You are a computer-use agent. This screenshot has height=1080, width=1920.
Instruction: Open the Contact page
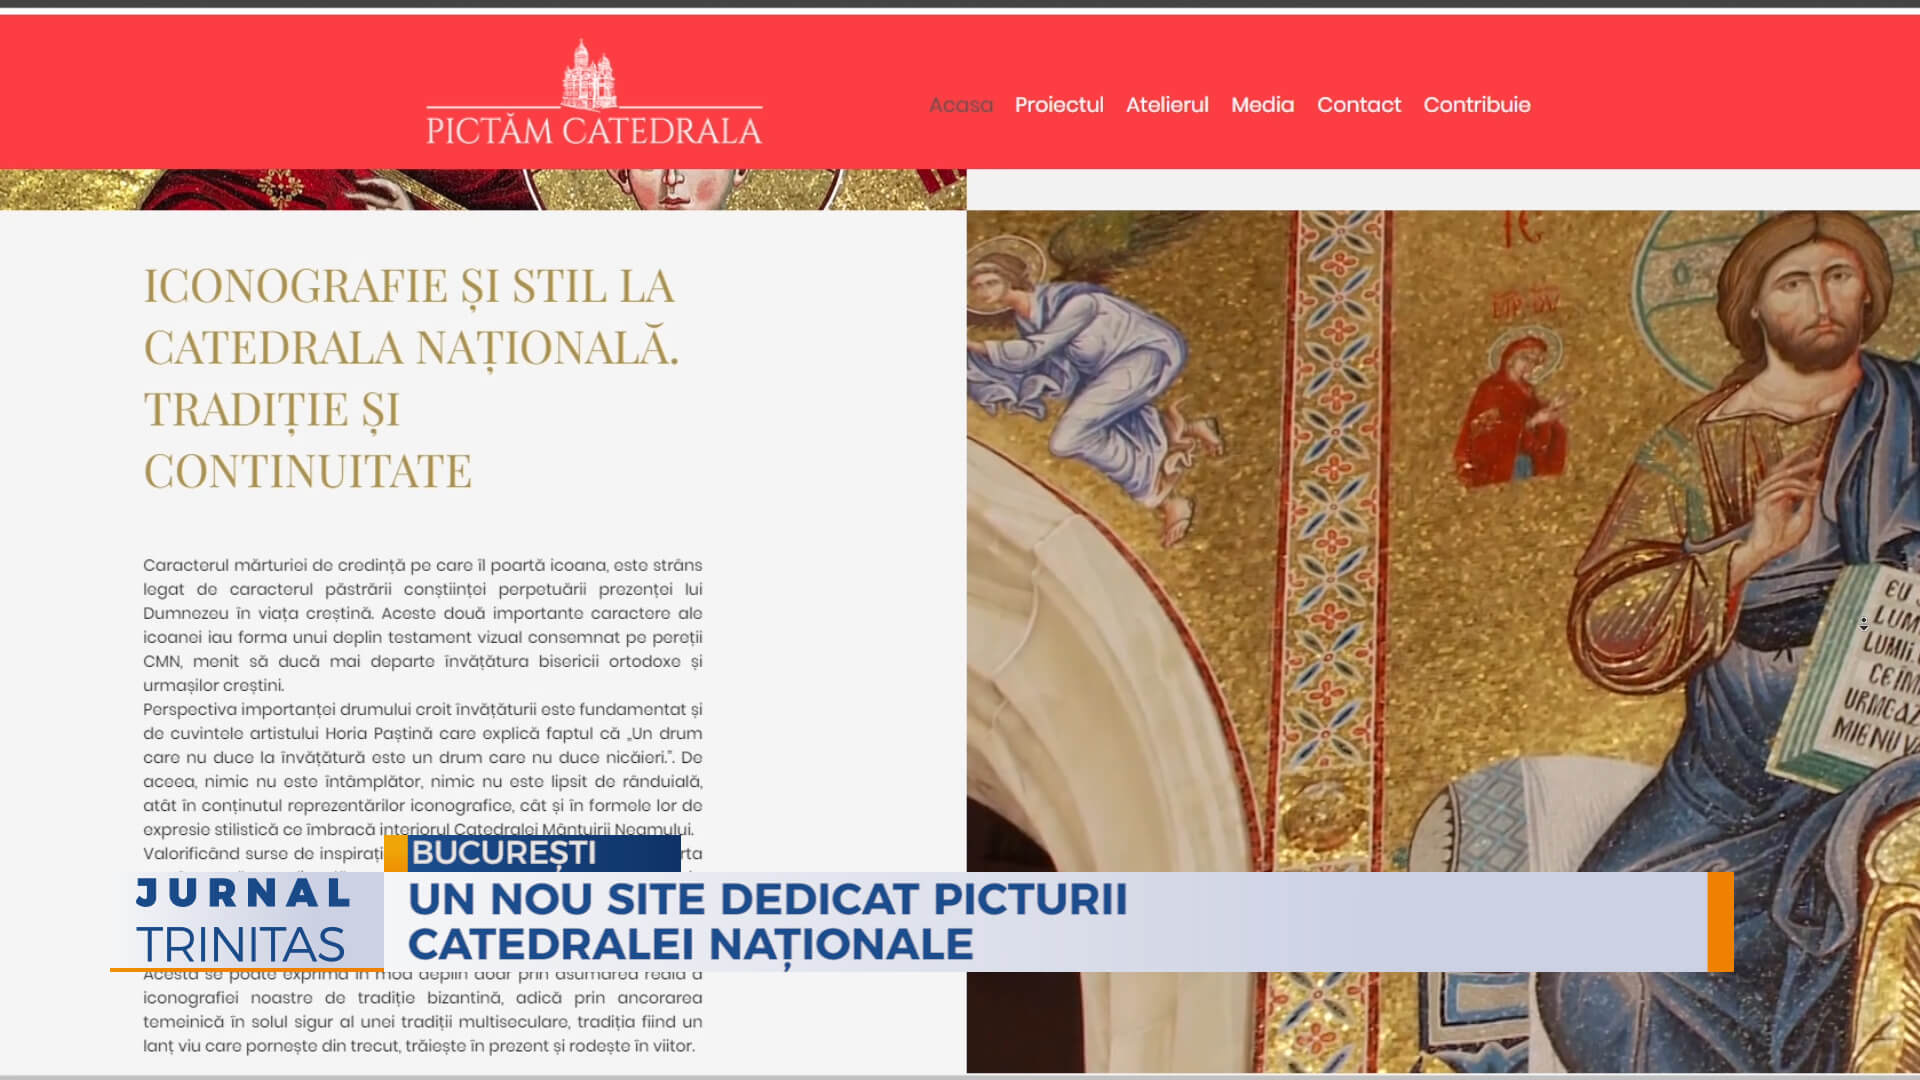(1358, 105)
